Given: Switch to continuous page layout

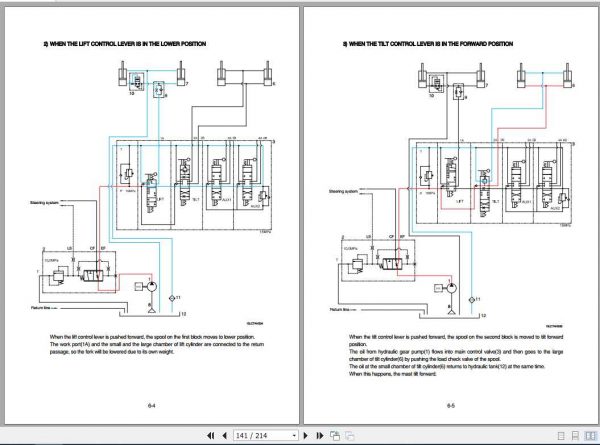Looking at the screenshot, I should pyautogui.click(x=575, y=436).
